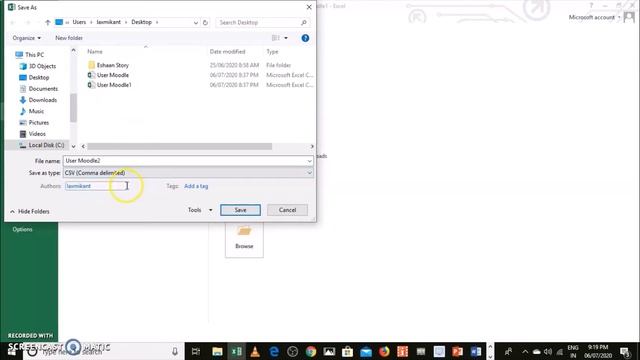
Task: Click the Save button
Action: pos(240,210)
